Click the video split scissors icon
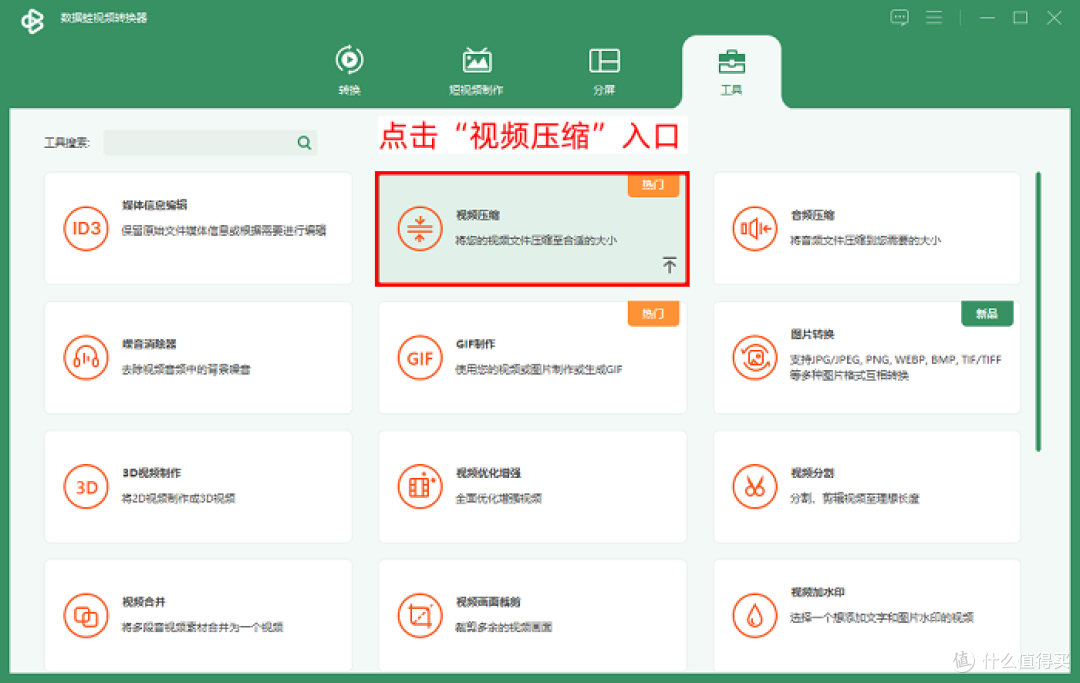 (754, 487)
